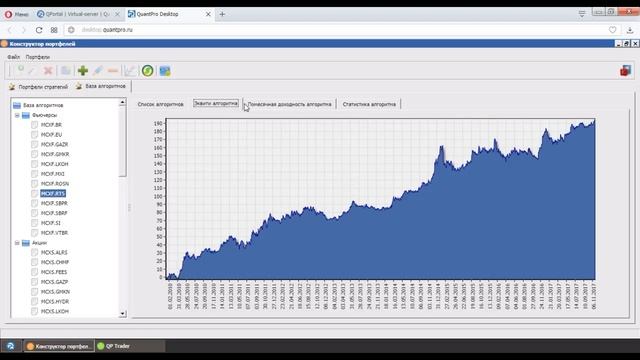Close the QuantPro Desktop browser tab

tap(208, 14)
